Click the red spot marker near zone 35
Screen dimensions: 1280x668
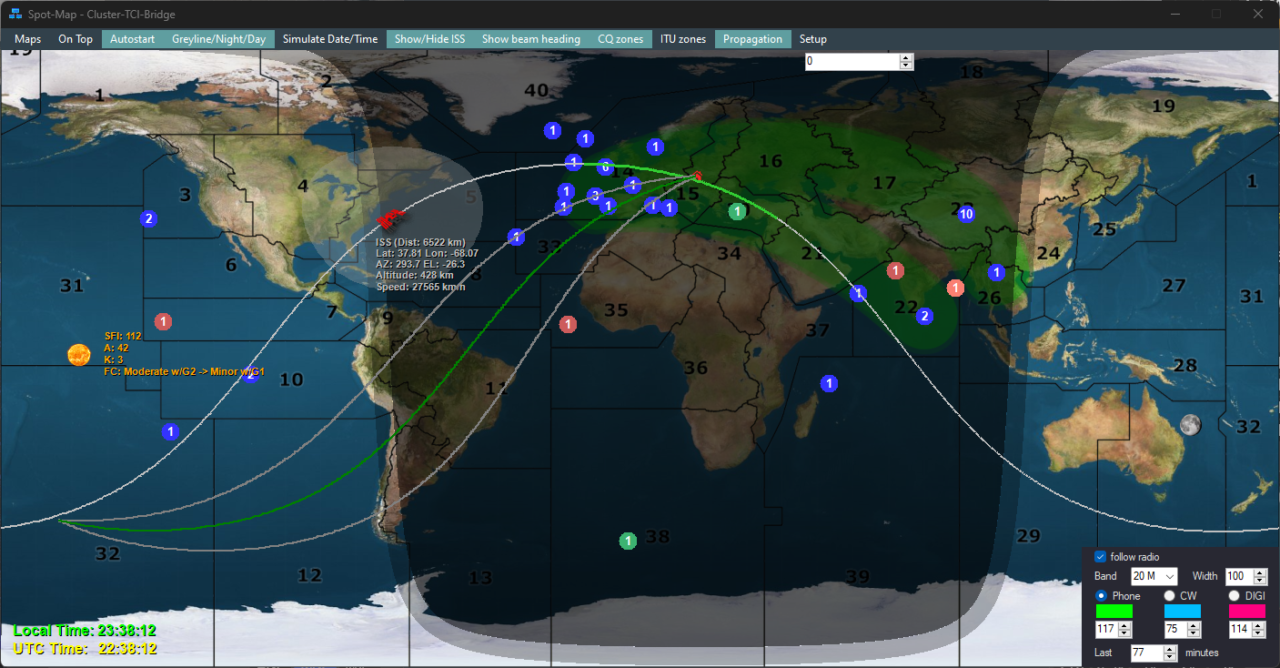568,324
